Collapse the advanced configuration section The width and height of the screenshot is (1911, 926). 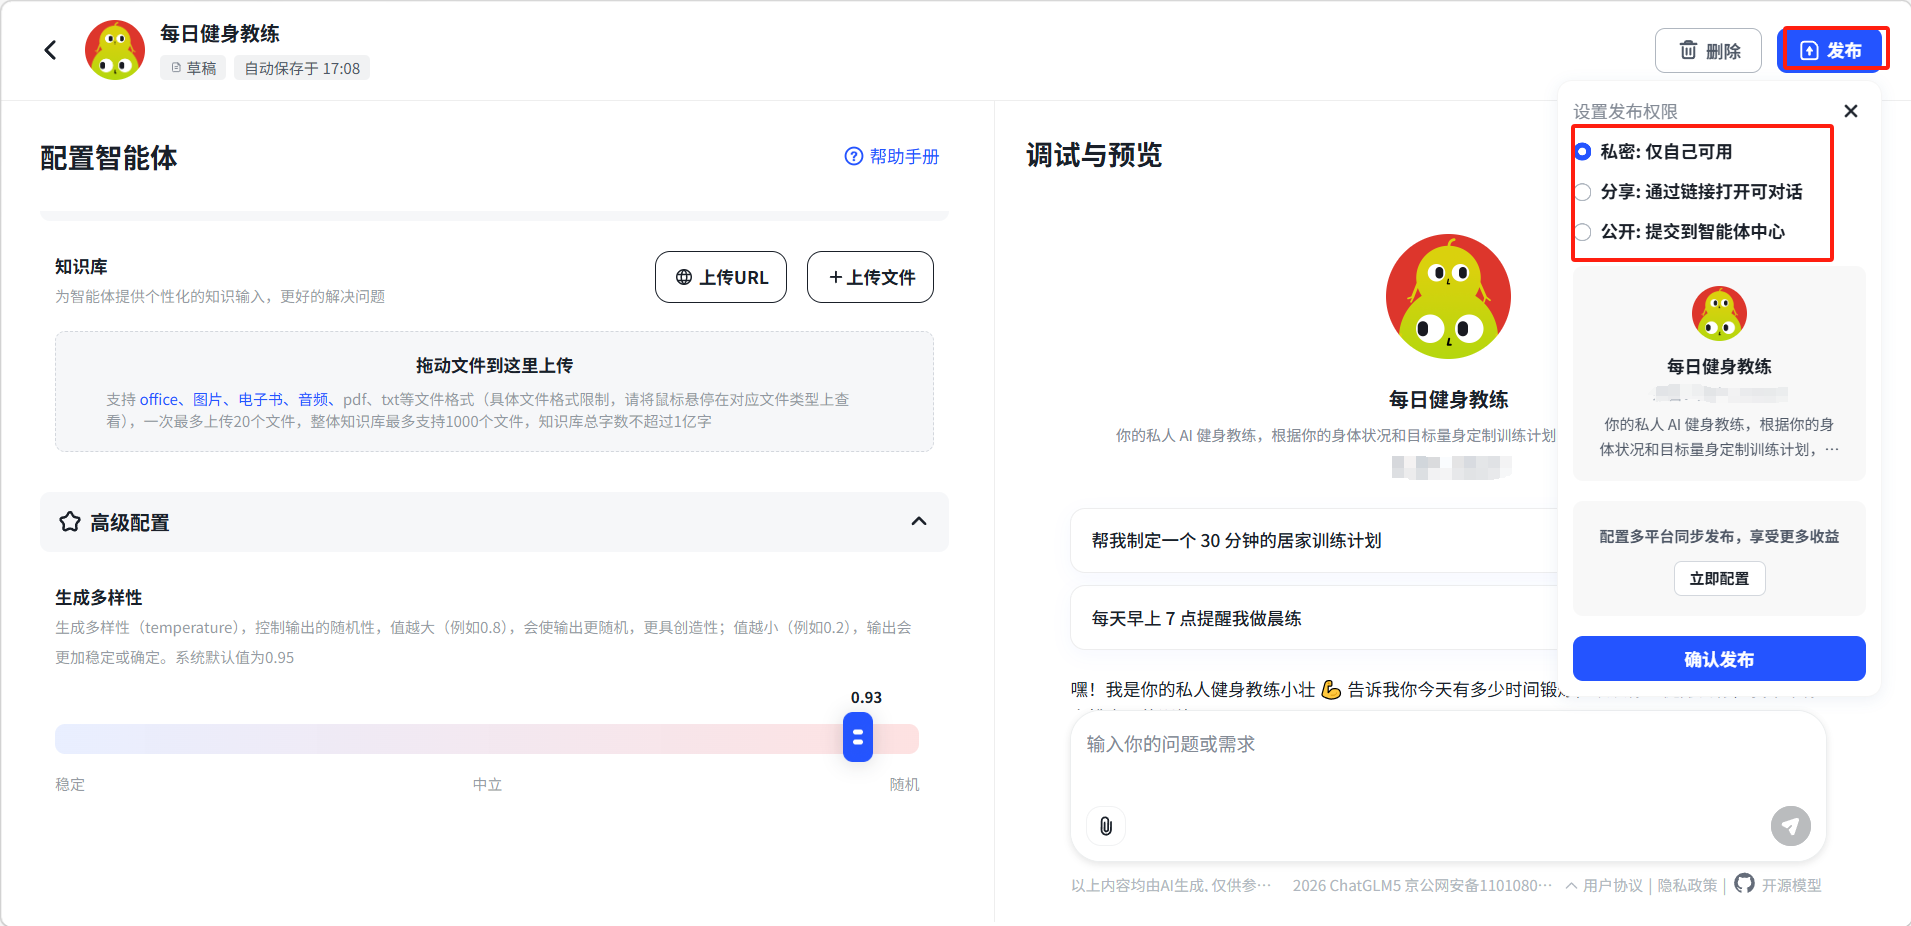click(x=918, y=522)
